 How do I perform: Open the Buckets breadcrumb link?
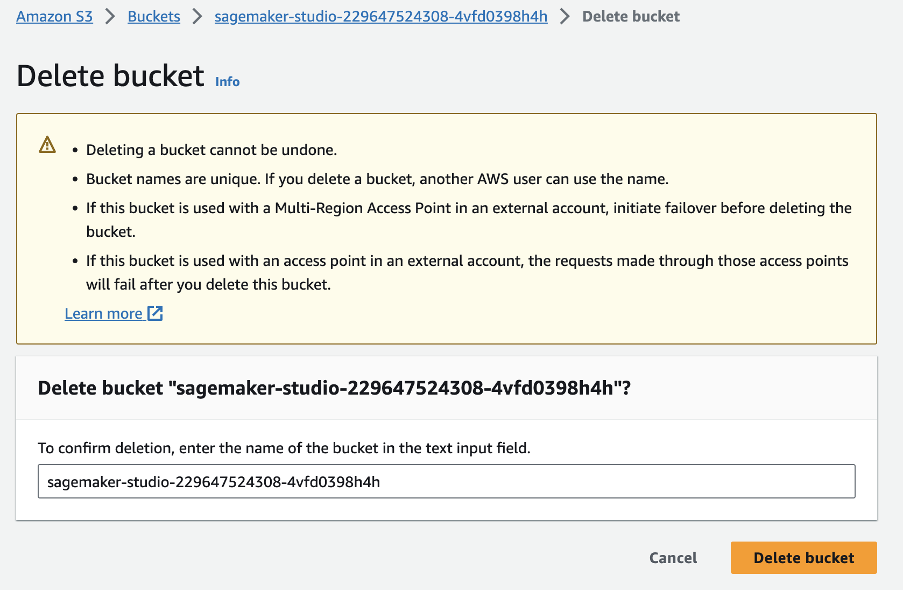click(154, 16)
